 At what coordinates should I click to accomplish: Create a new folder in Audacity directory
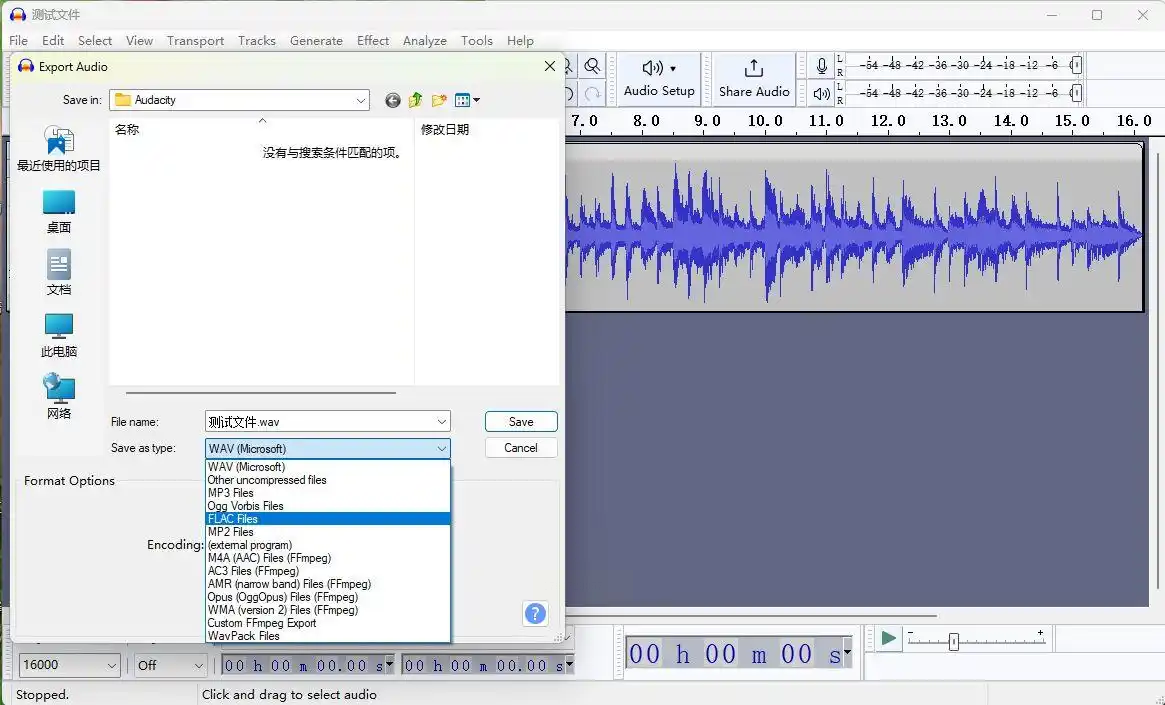pyautogui.click(x=439, y=100)
